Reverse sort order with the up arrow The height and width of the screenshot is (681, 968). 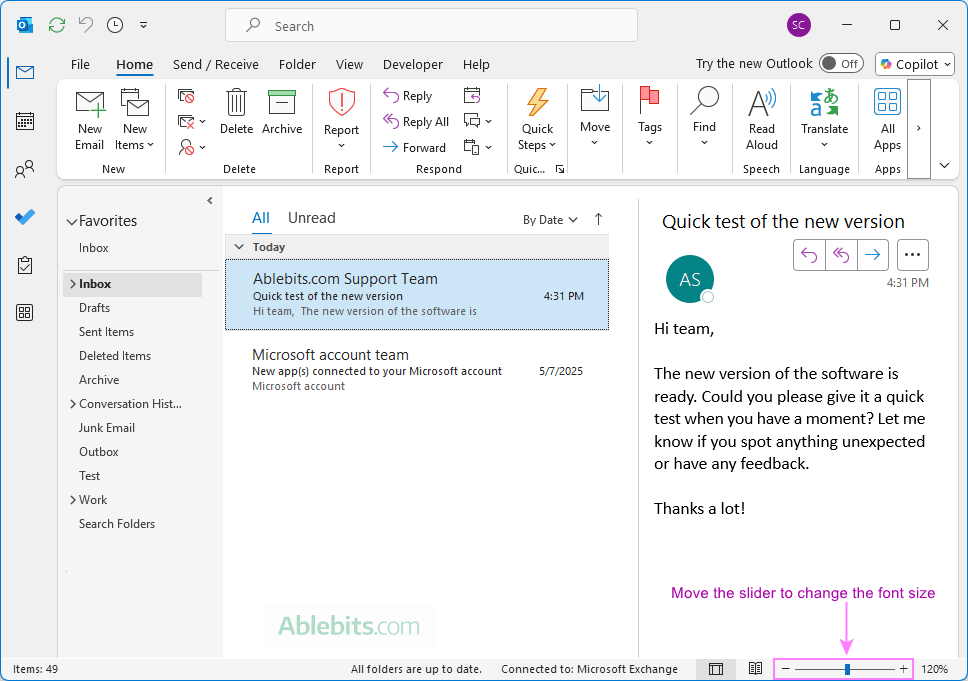[598, 219]
